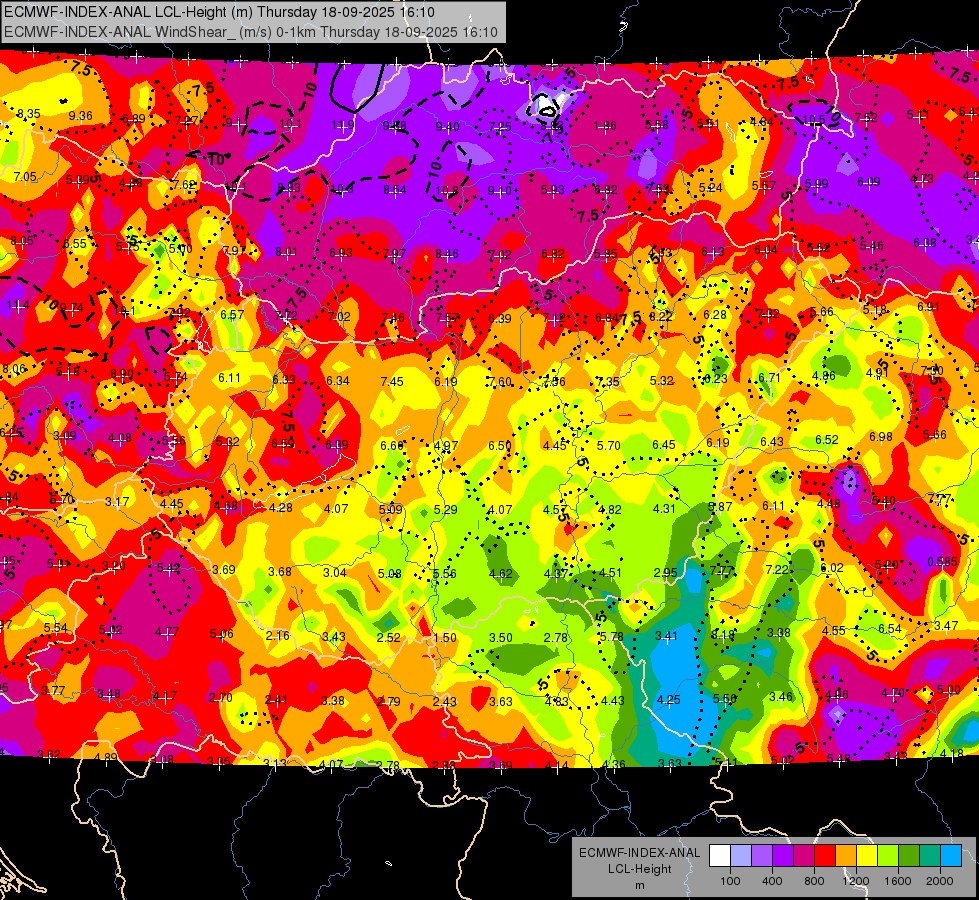This screenshot has width=979, height=900.
Task: Click the 1200 legend scale label
Action: click(856, 881)
